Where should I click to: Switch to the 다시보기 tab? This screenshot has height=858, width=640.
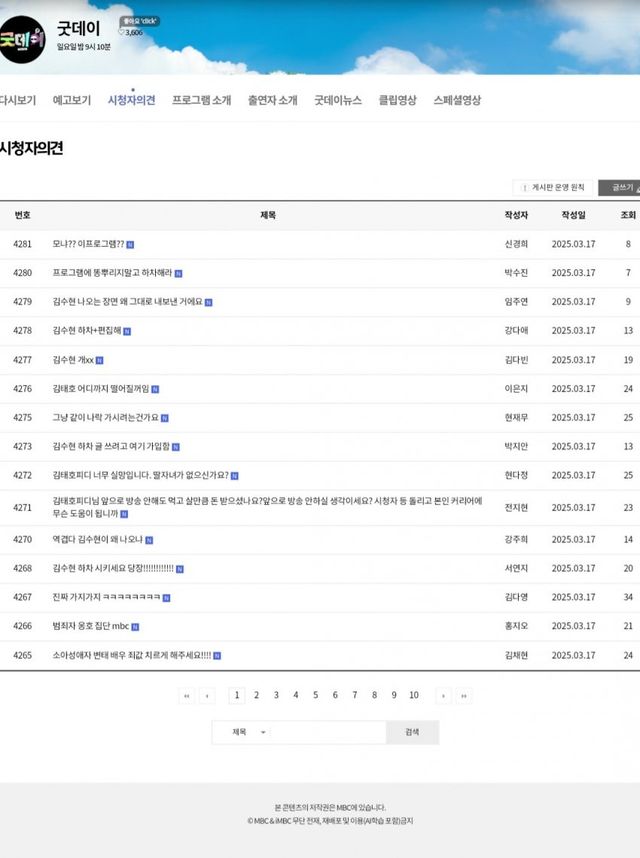(x=18, y=101)
